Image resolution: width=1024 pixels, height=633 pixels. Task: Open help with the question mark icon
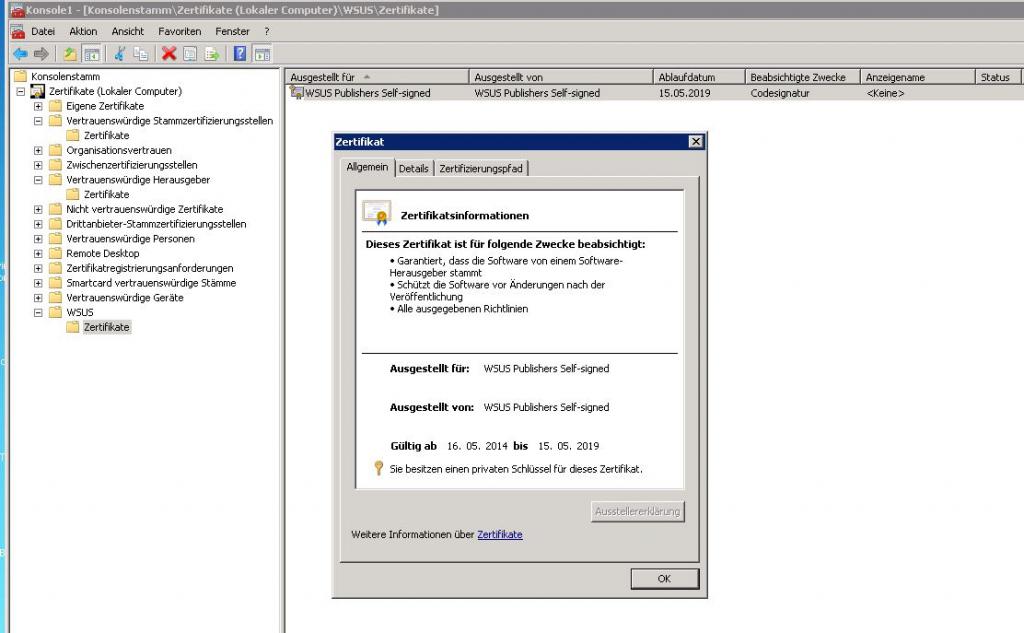[x=240, y=54]
